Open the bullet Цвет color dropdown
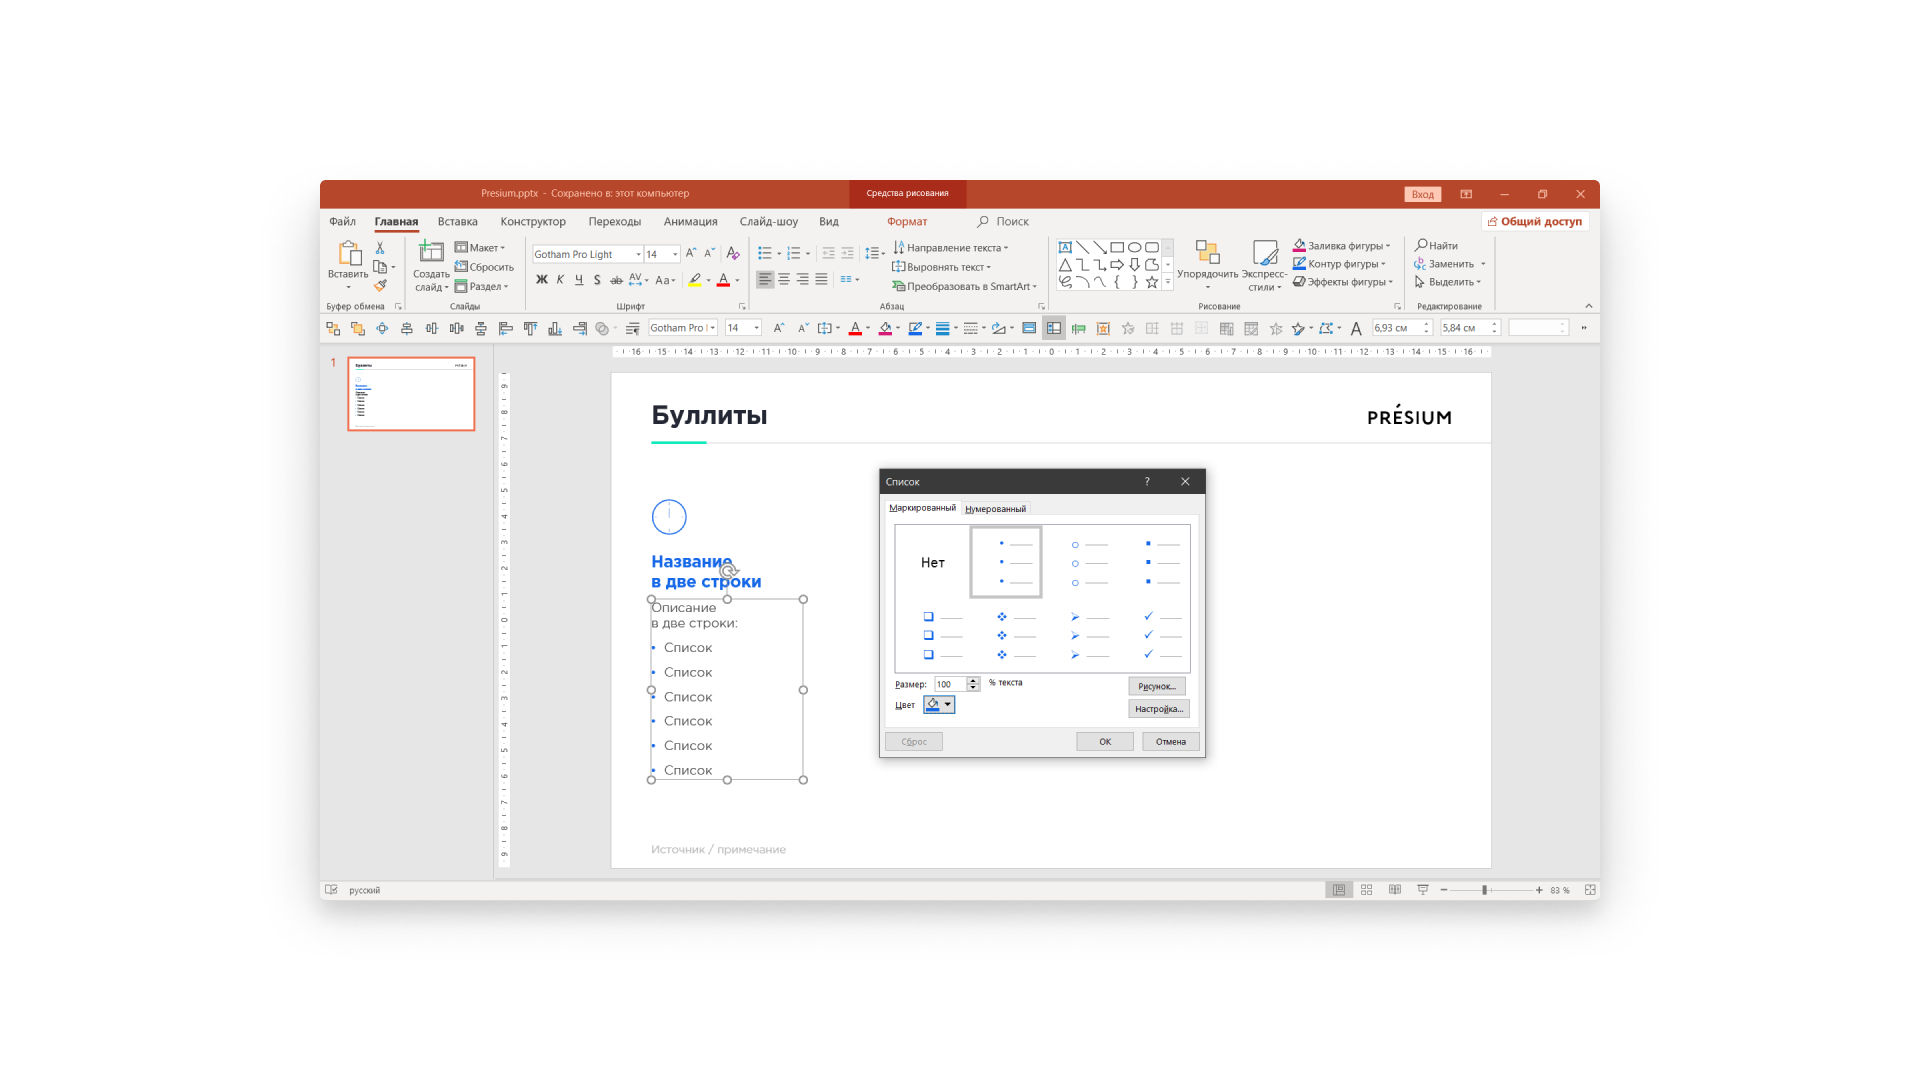This screenshot has height=1080, width=1920. click(947, 705)
